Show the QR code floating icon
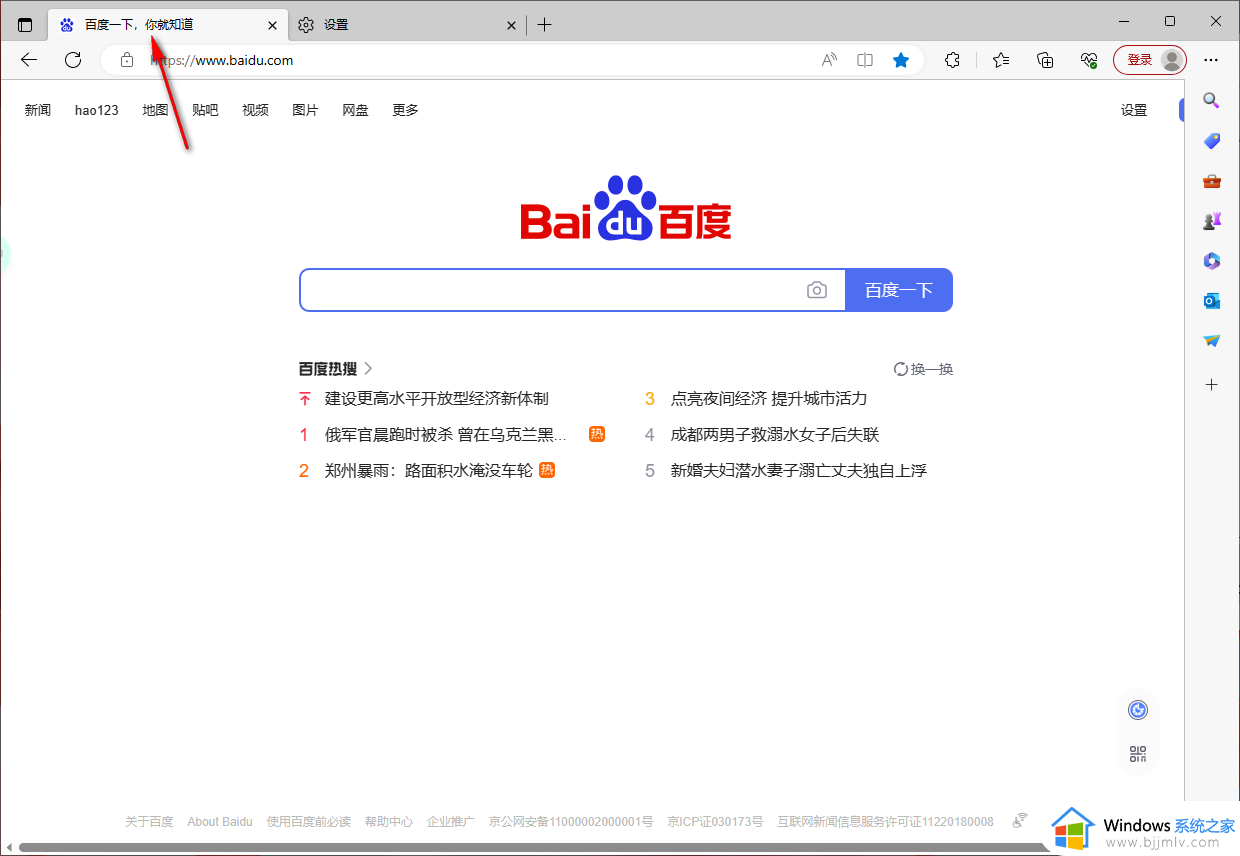 click(1137, 754)
